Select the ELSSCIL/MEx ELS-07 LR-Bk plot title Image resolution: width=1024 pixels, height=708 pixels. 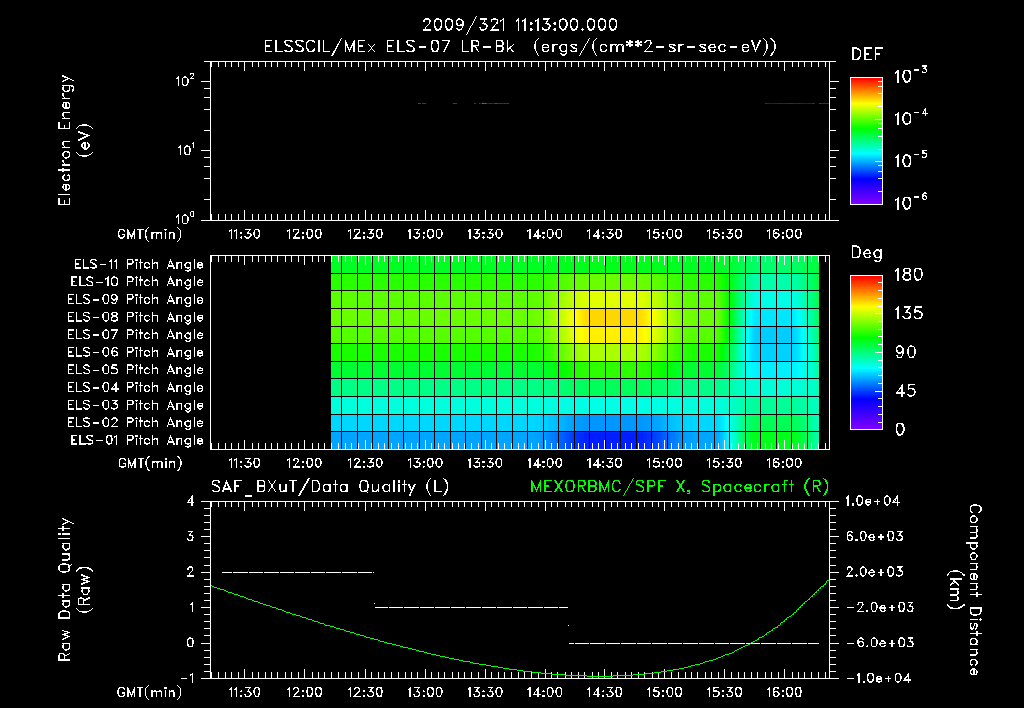(520, 47)
